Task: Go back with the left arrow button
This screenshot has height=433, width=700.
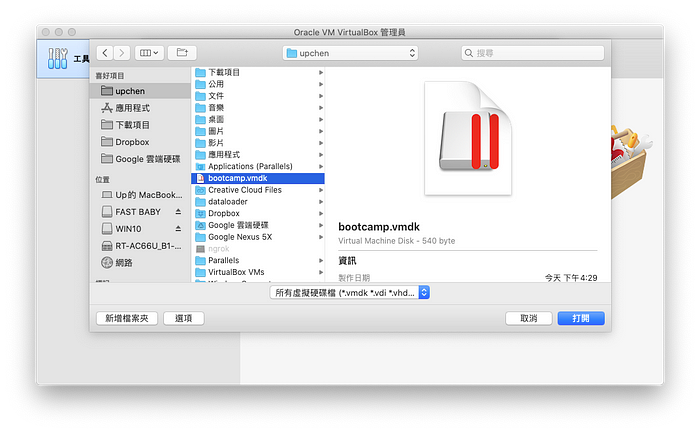Action: 105,53
